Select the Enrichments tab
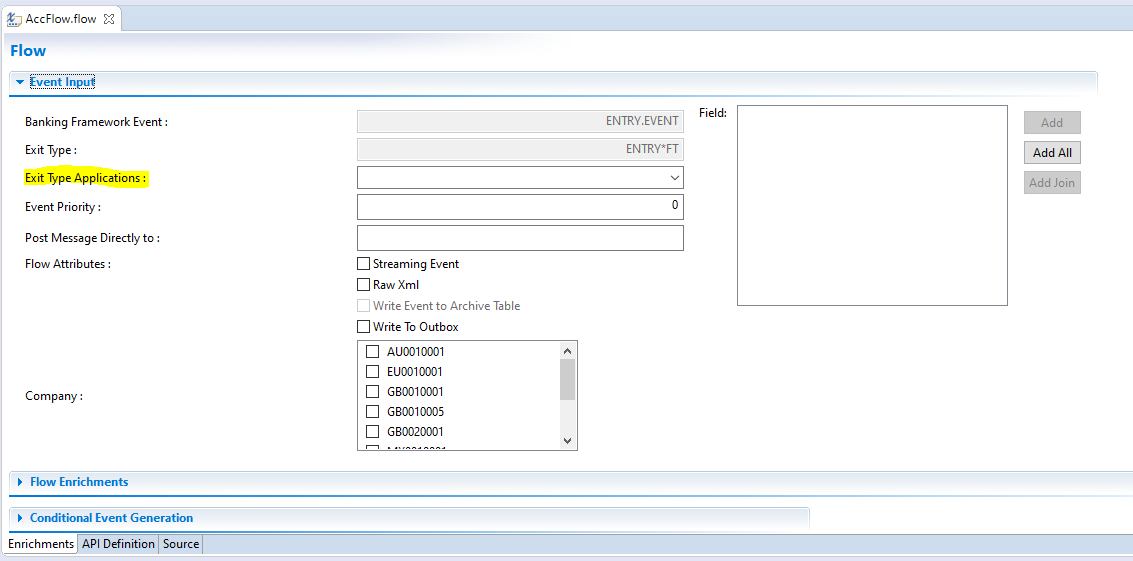 [41, 544]
